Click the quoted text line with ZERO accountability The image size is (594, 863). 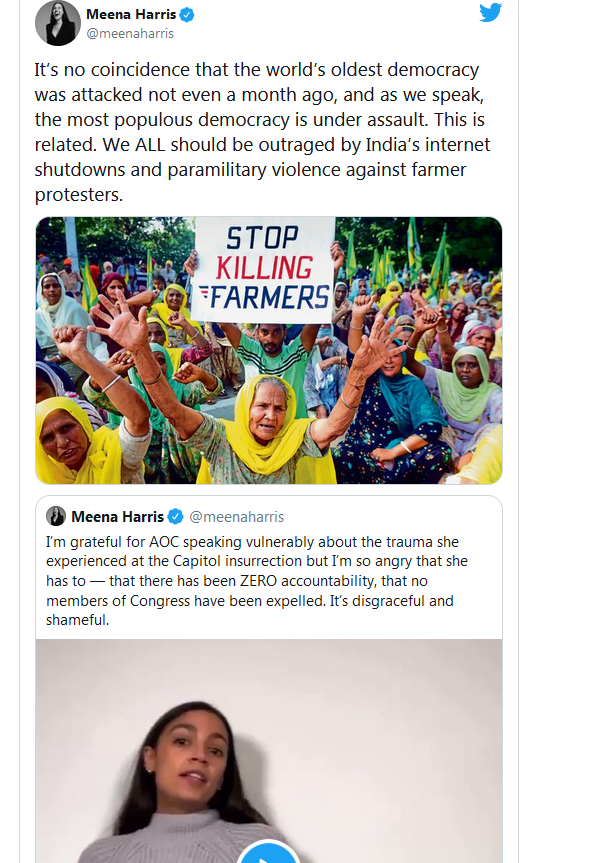pos(237,581)
